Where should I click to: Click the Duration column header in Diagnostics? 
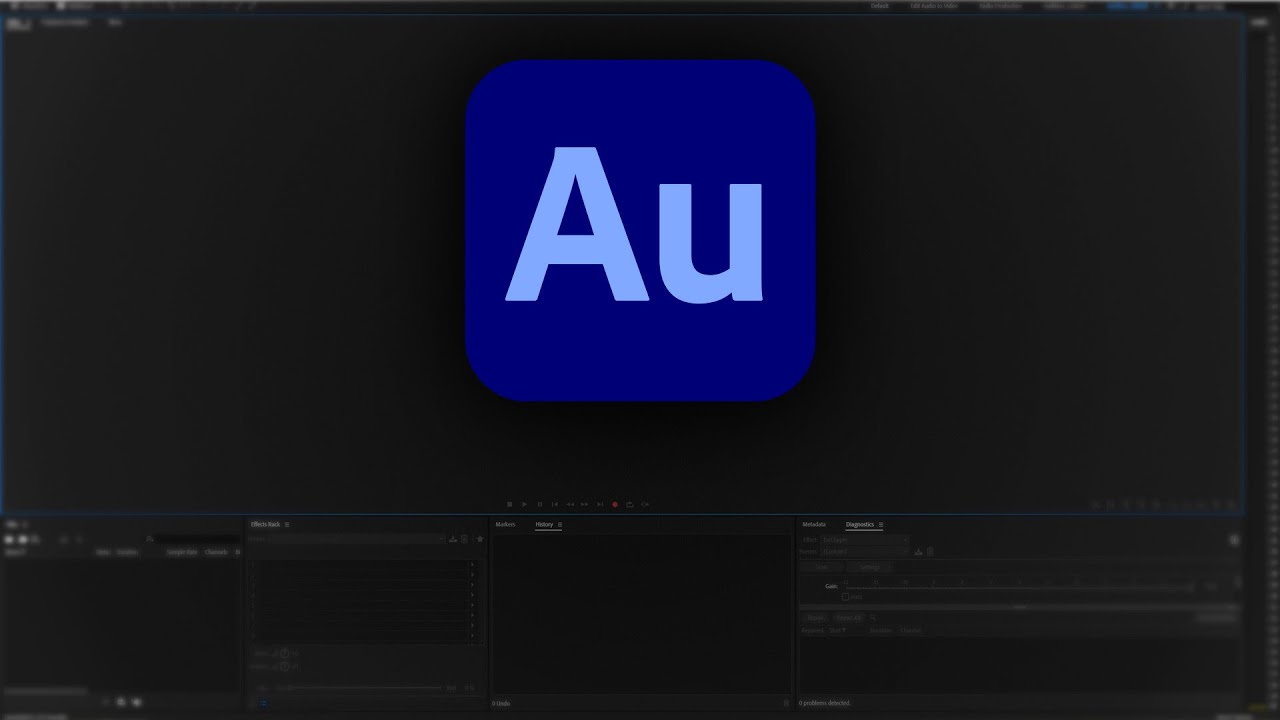point(881,630)
